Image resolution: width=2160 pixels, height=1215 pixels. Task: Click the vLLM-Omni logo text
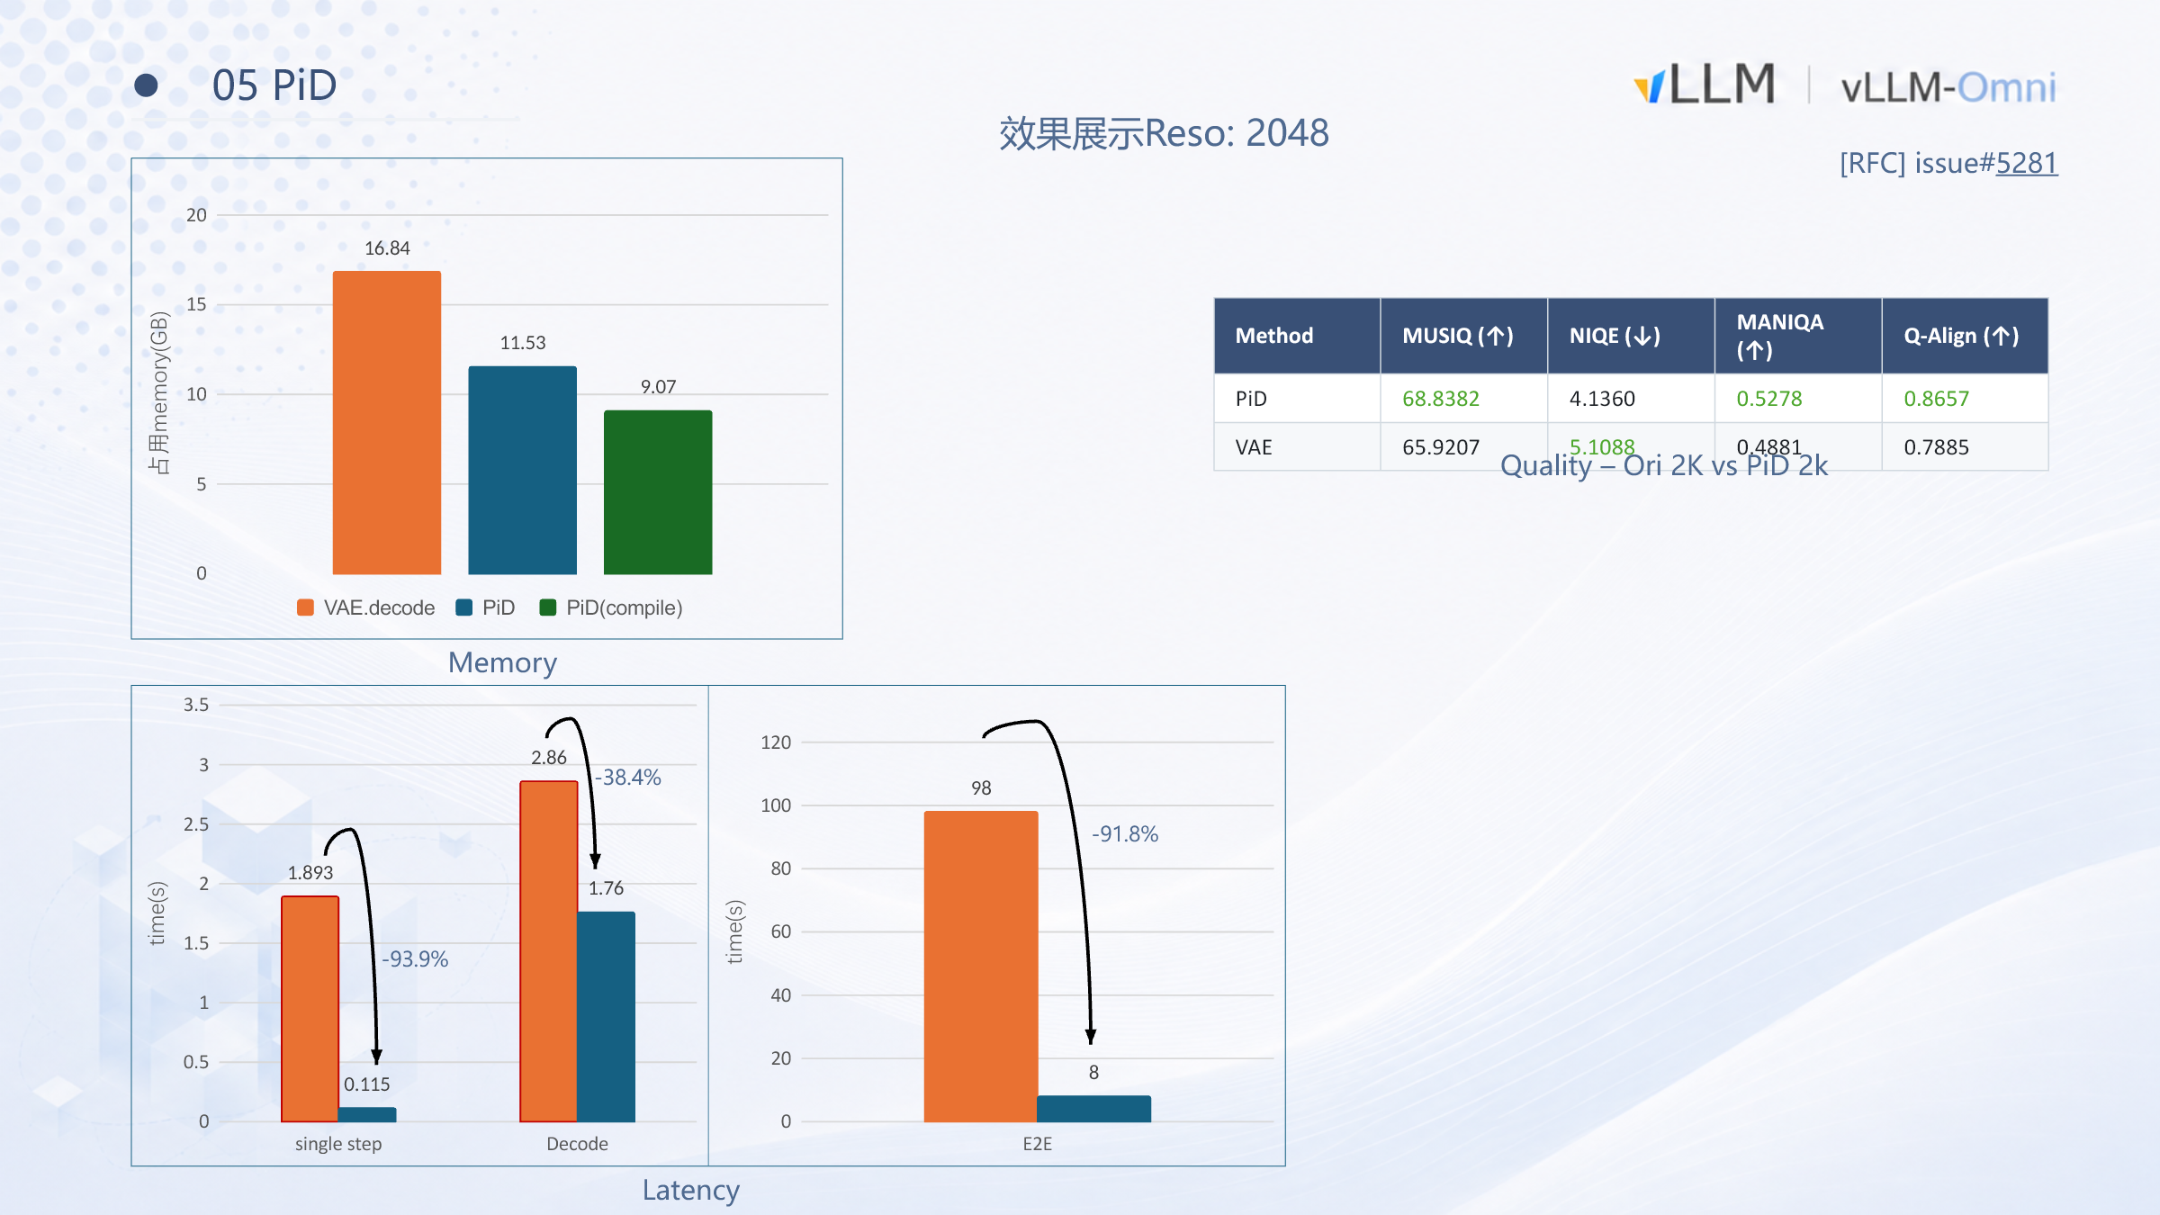(1948, 88)
